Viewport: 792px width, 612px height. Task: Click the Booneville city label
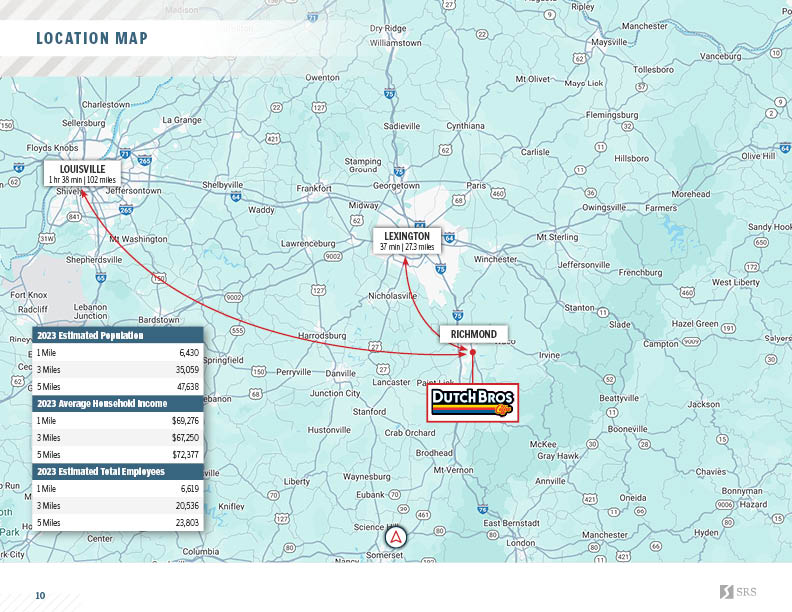pos(627,429)
